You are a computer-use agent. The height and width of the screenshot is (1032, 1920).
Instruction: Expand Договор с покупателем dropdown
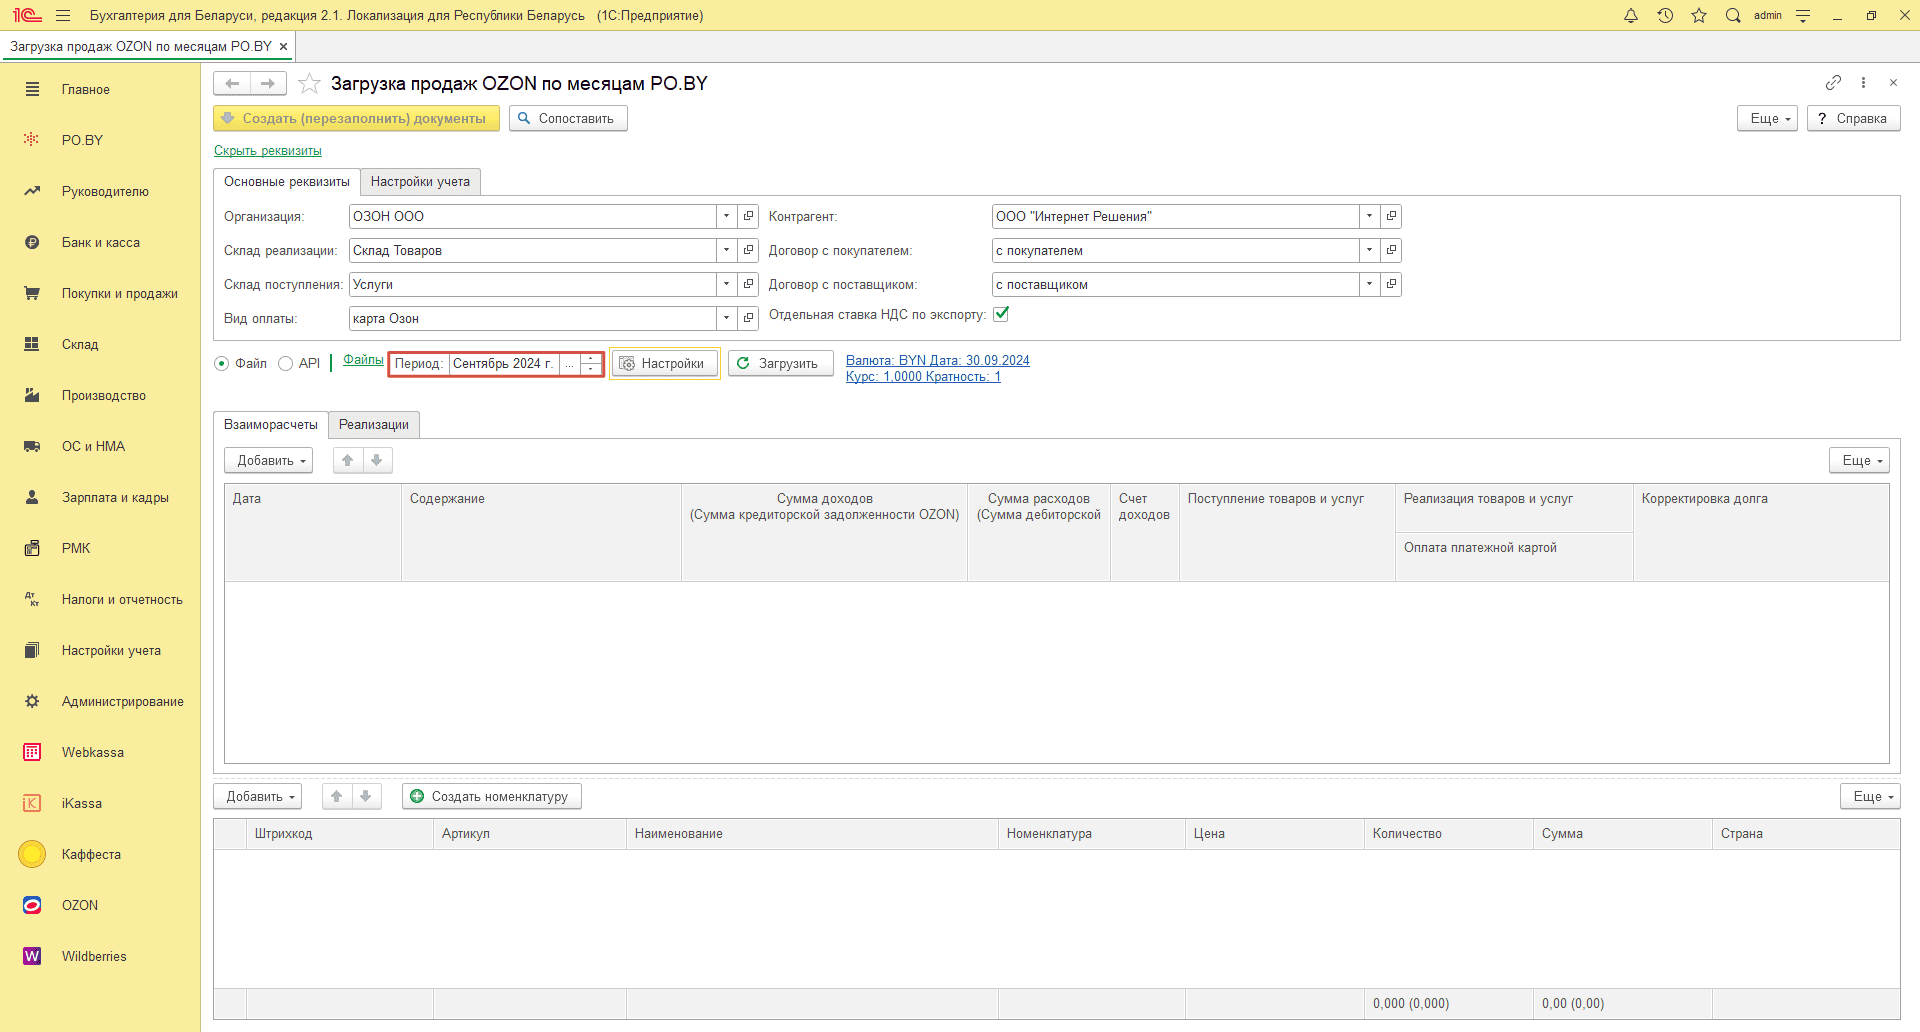pyautogui.click(x=1370, y=250)
